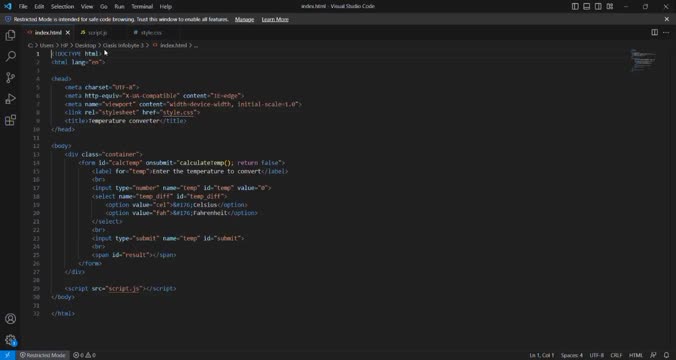The width and height of the screenshot is (676, 360).
Task: Open the Run and Debug view
Action: click(10, 99)
